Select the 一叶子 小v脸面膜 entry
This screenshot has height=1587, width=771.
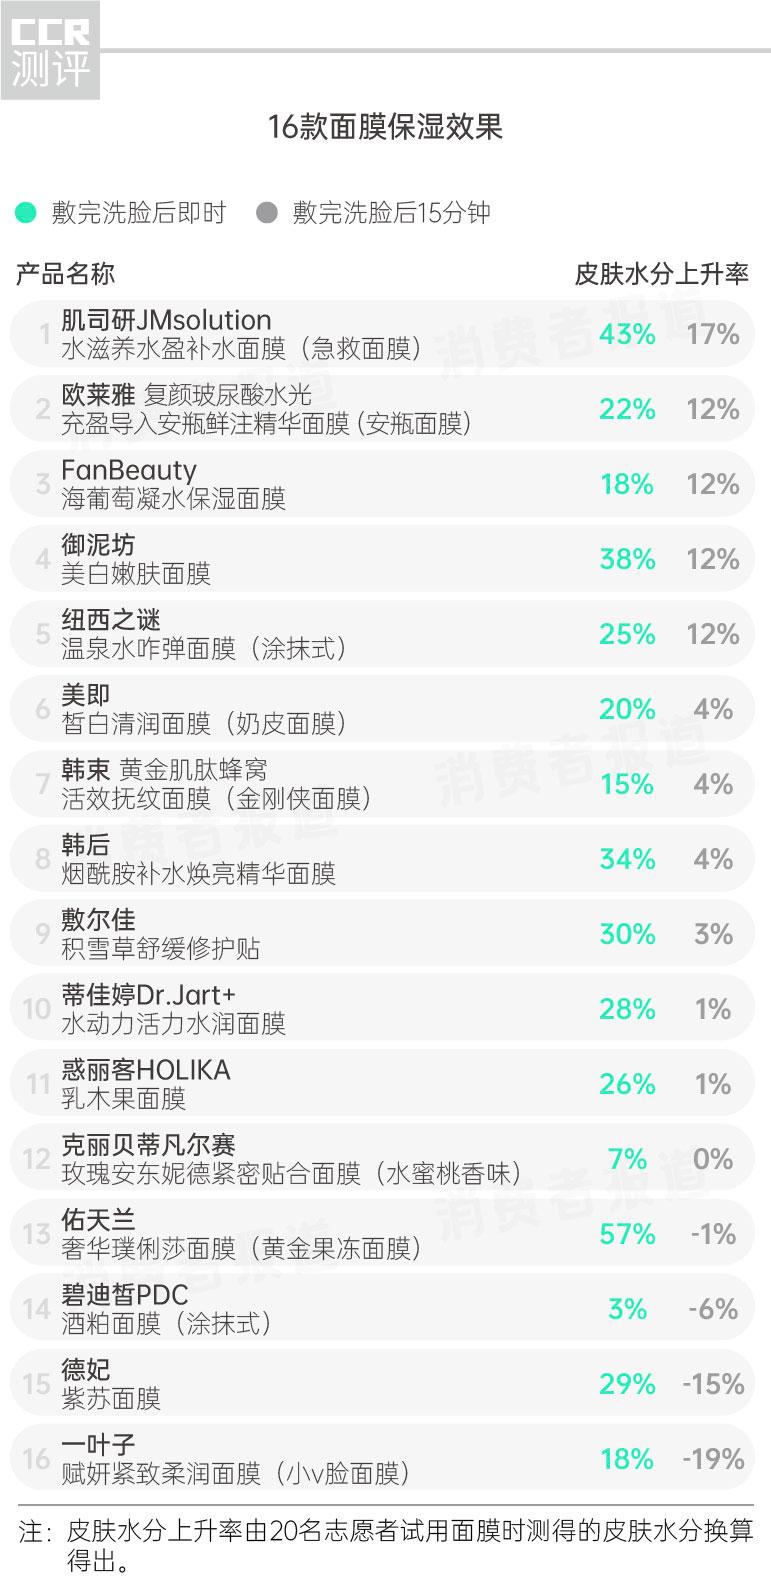[x=235, y=1459]
